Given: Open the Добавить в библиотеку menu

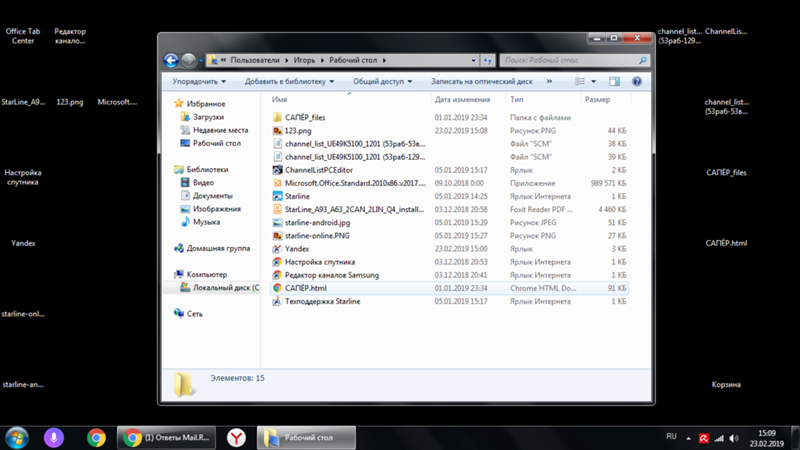Looking at the screenshot, I should pyautogui.click(x=289, y=82).
